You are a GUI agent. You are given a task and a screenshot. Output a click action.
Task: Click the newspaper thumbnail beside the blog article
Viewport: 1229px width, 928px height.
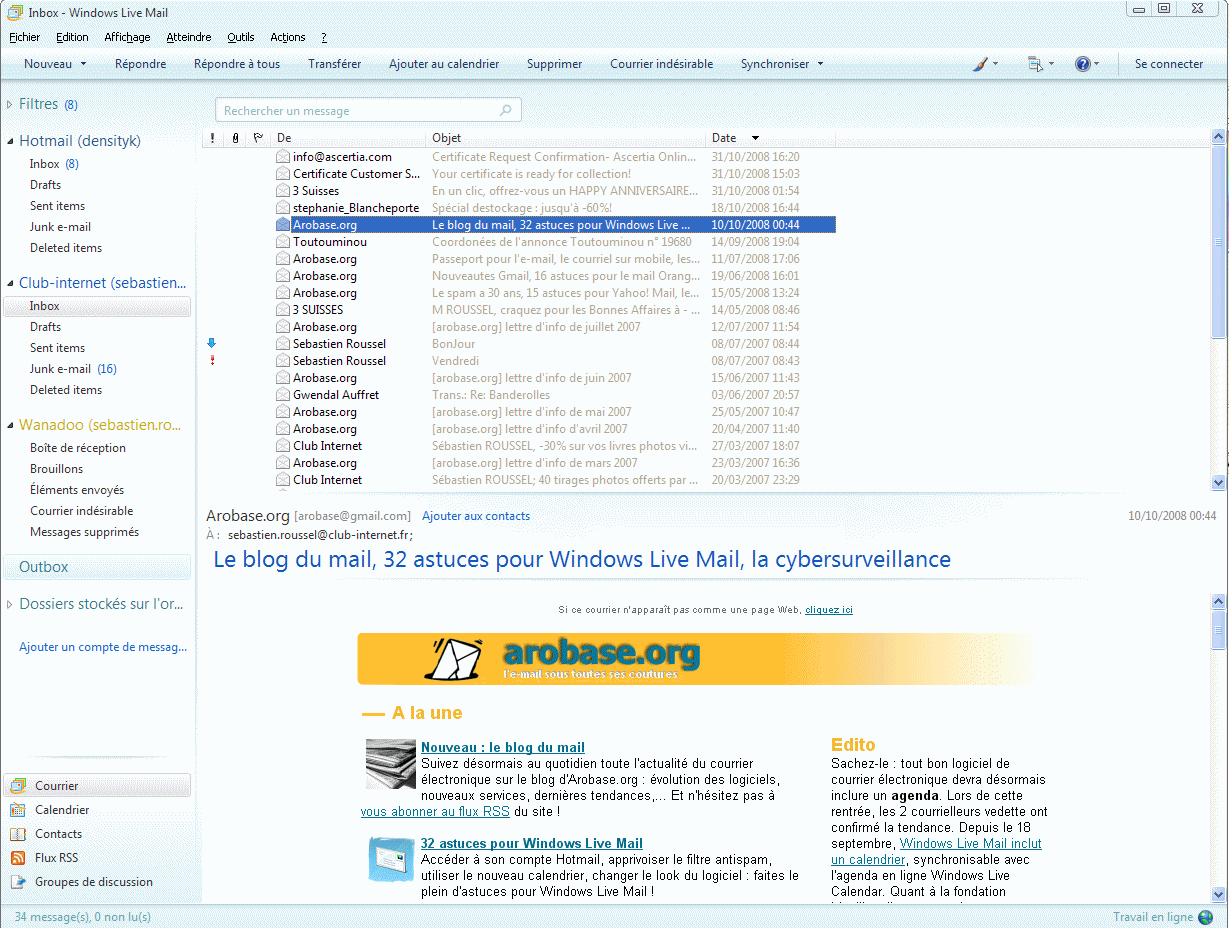[390, 764]
